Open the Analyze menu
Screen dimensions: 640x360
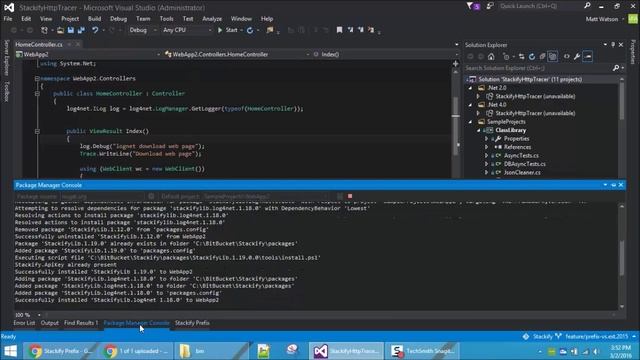[x=212, y=19]
